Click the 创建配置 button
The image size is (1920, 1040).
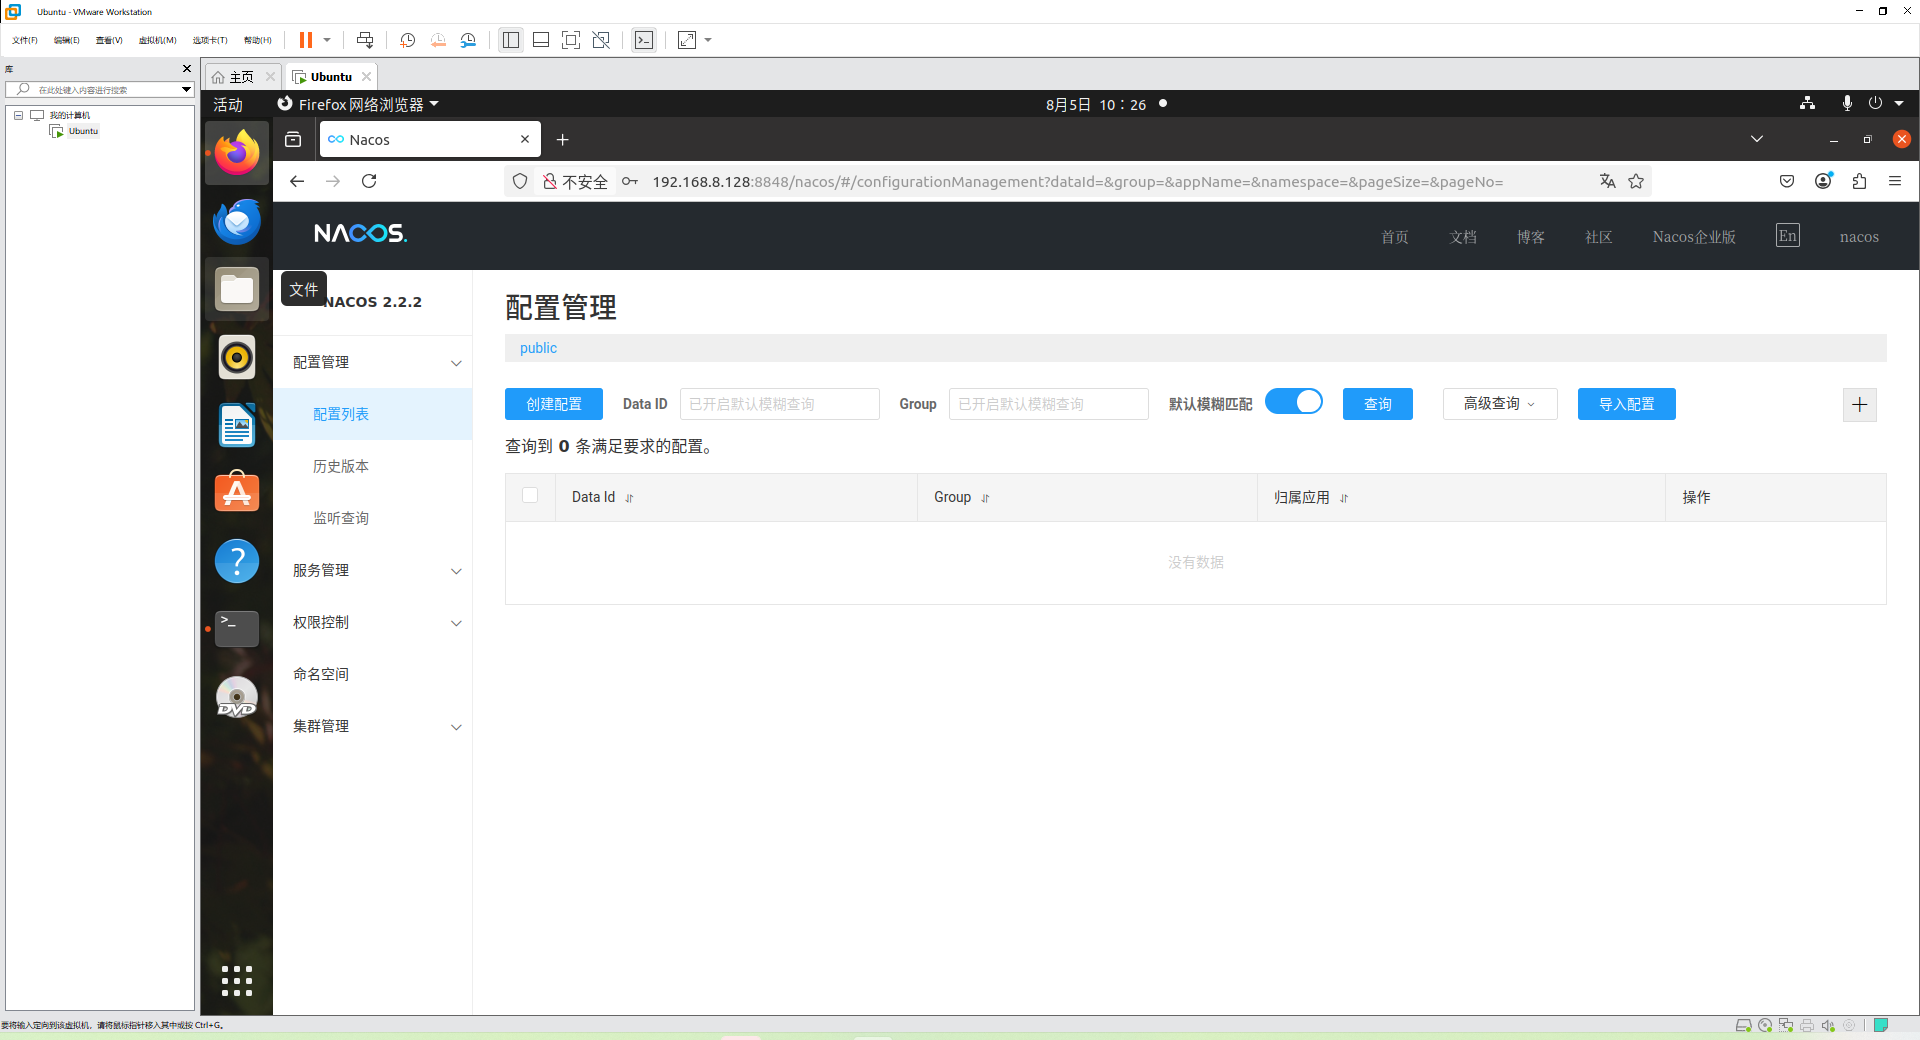pos(554,404)
